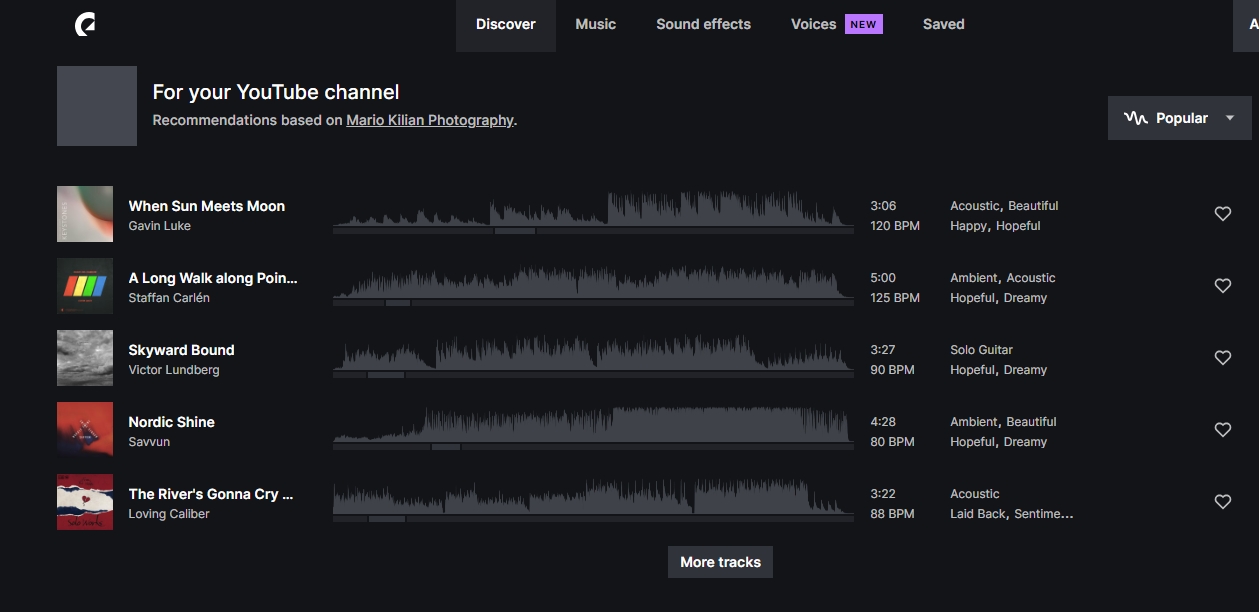The image size is (1259, 612).
Task: Click A Long Walk album cover thumbnail
Action: coord(85,286)
